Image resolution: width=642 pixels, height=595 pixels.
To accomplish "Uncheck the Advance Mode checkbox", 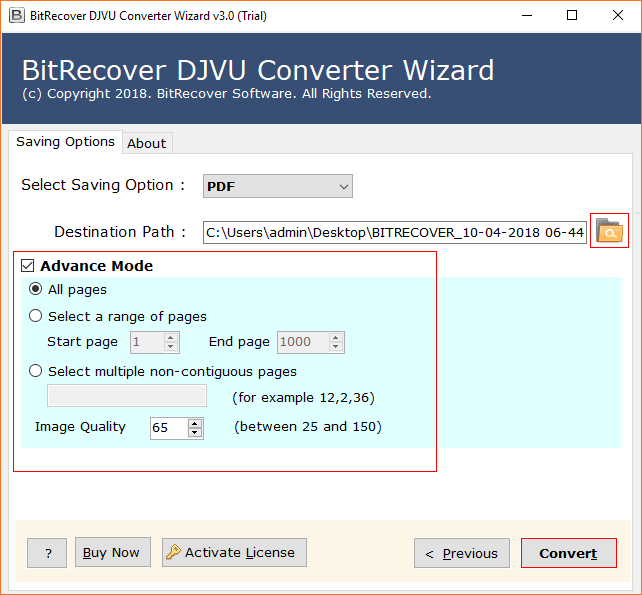I will (27, 266).
